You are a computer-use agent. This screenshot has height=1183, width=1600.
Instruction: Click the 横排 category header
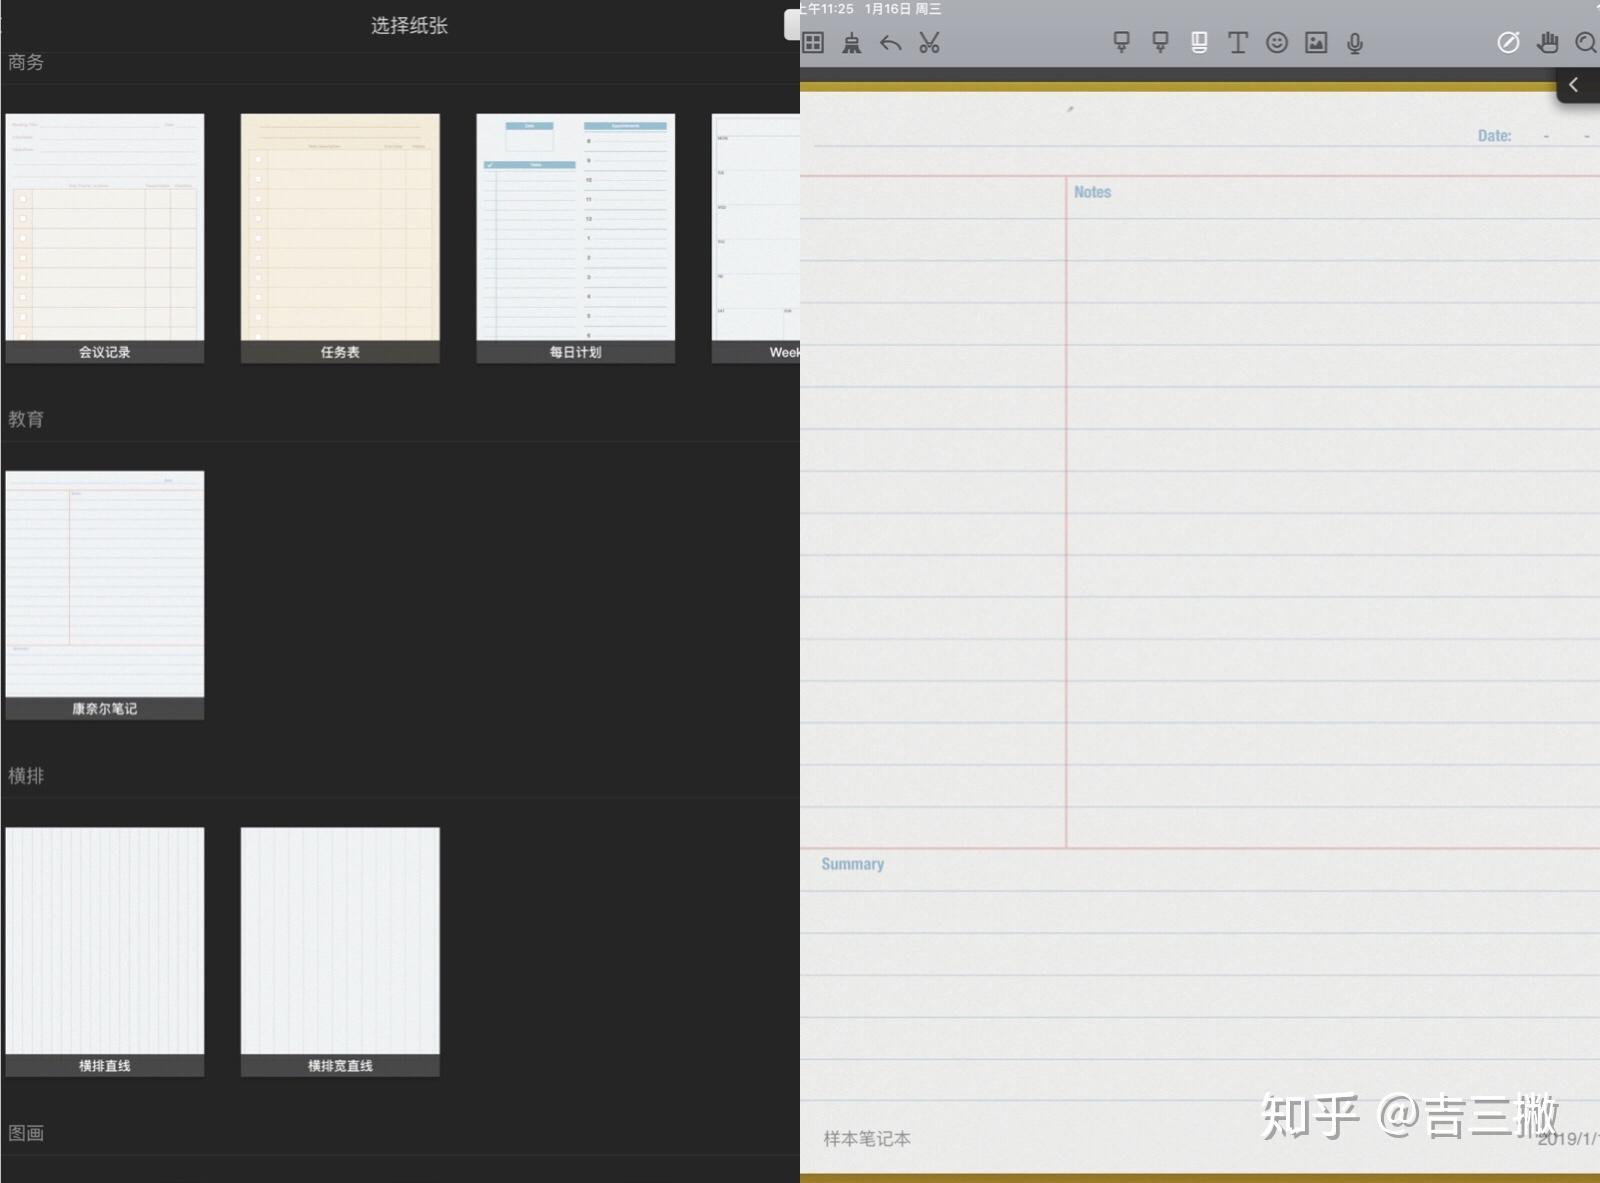click(x=26, y=776)
